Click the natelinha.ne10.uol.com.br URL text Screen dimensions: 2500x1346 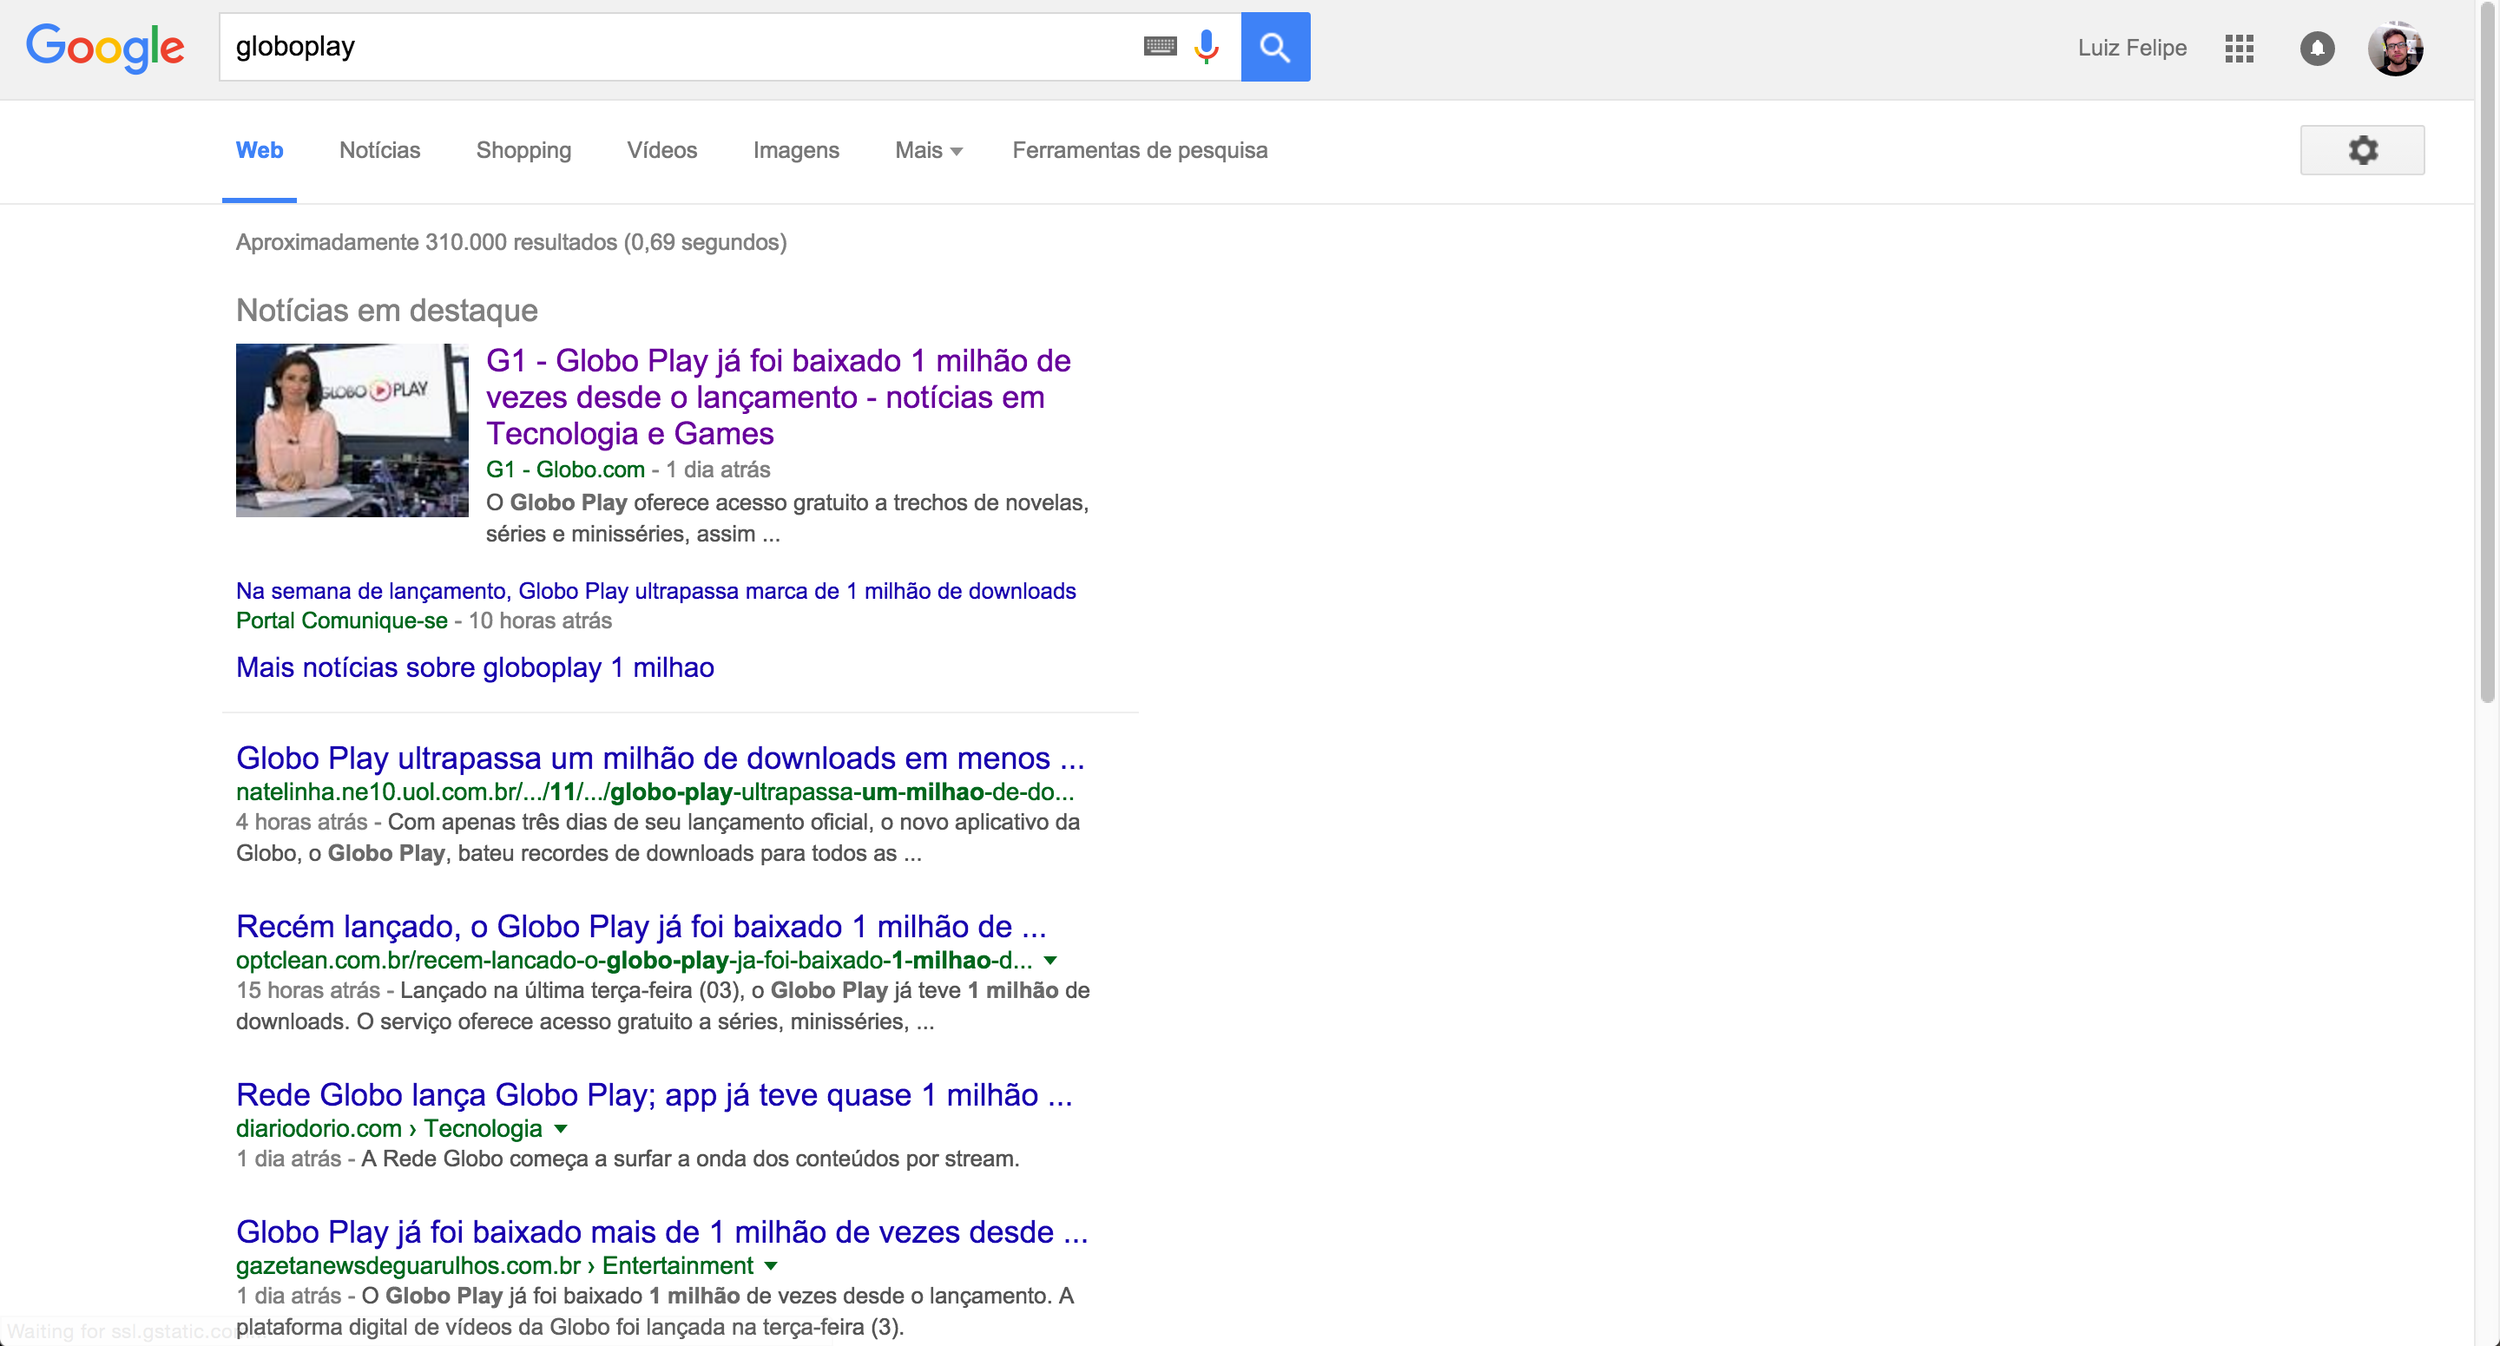655,792
